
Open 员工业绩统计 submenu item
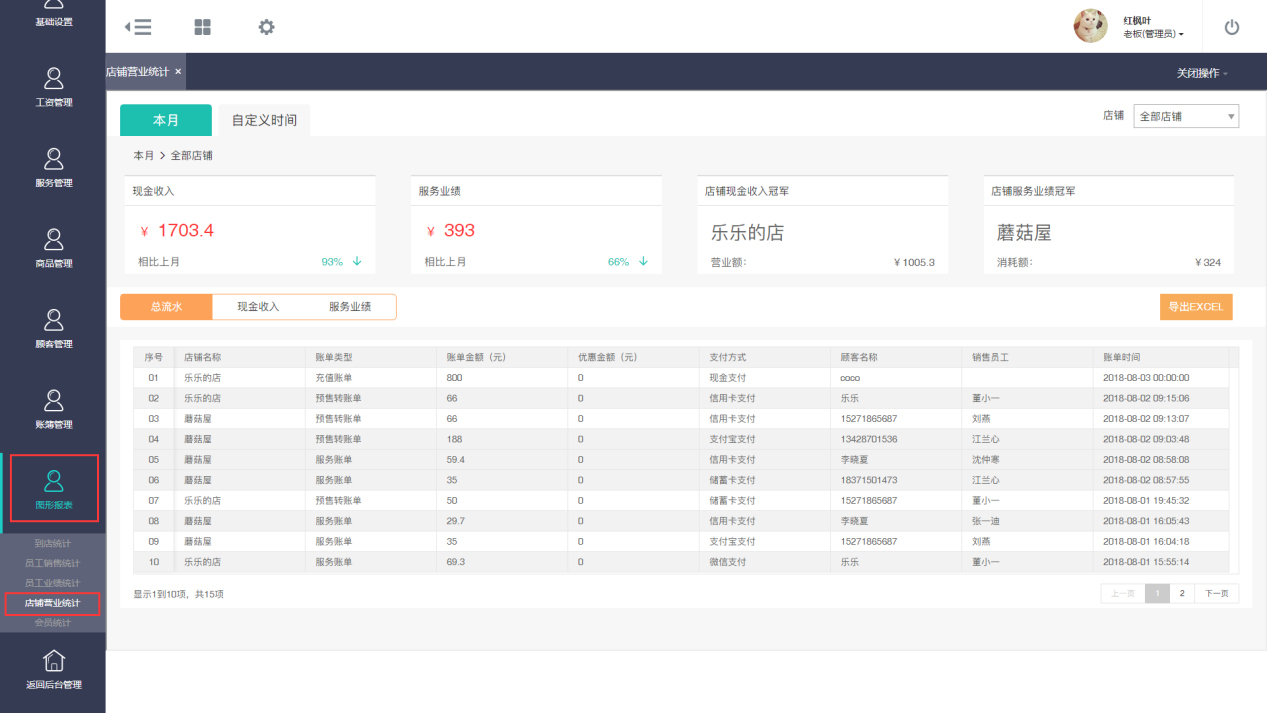tap(52, 583)
